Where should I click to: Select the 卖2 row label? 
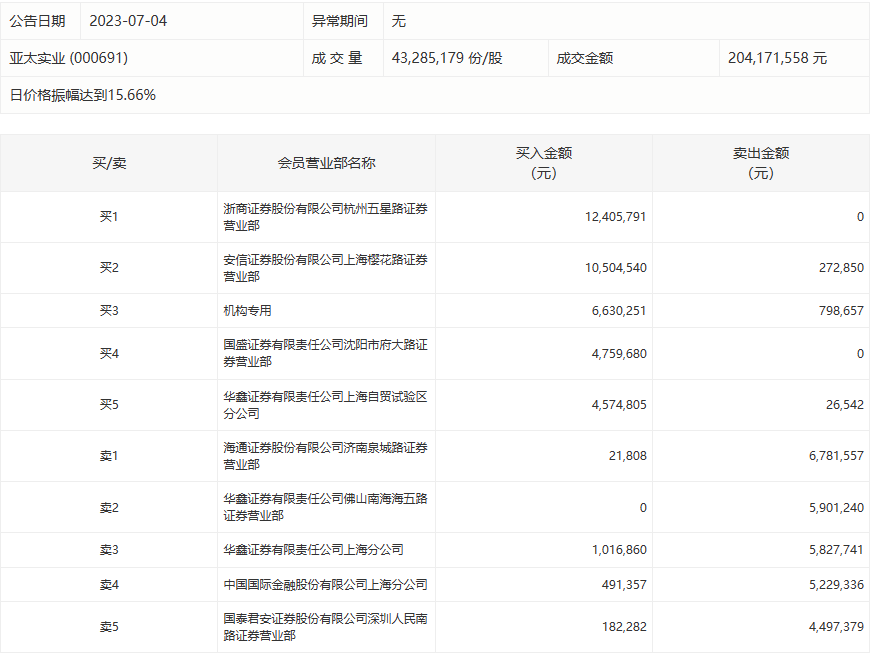click(109, 508)
